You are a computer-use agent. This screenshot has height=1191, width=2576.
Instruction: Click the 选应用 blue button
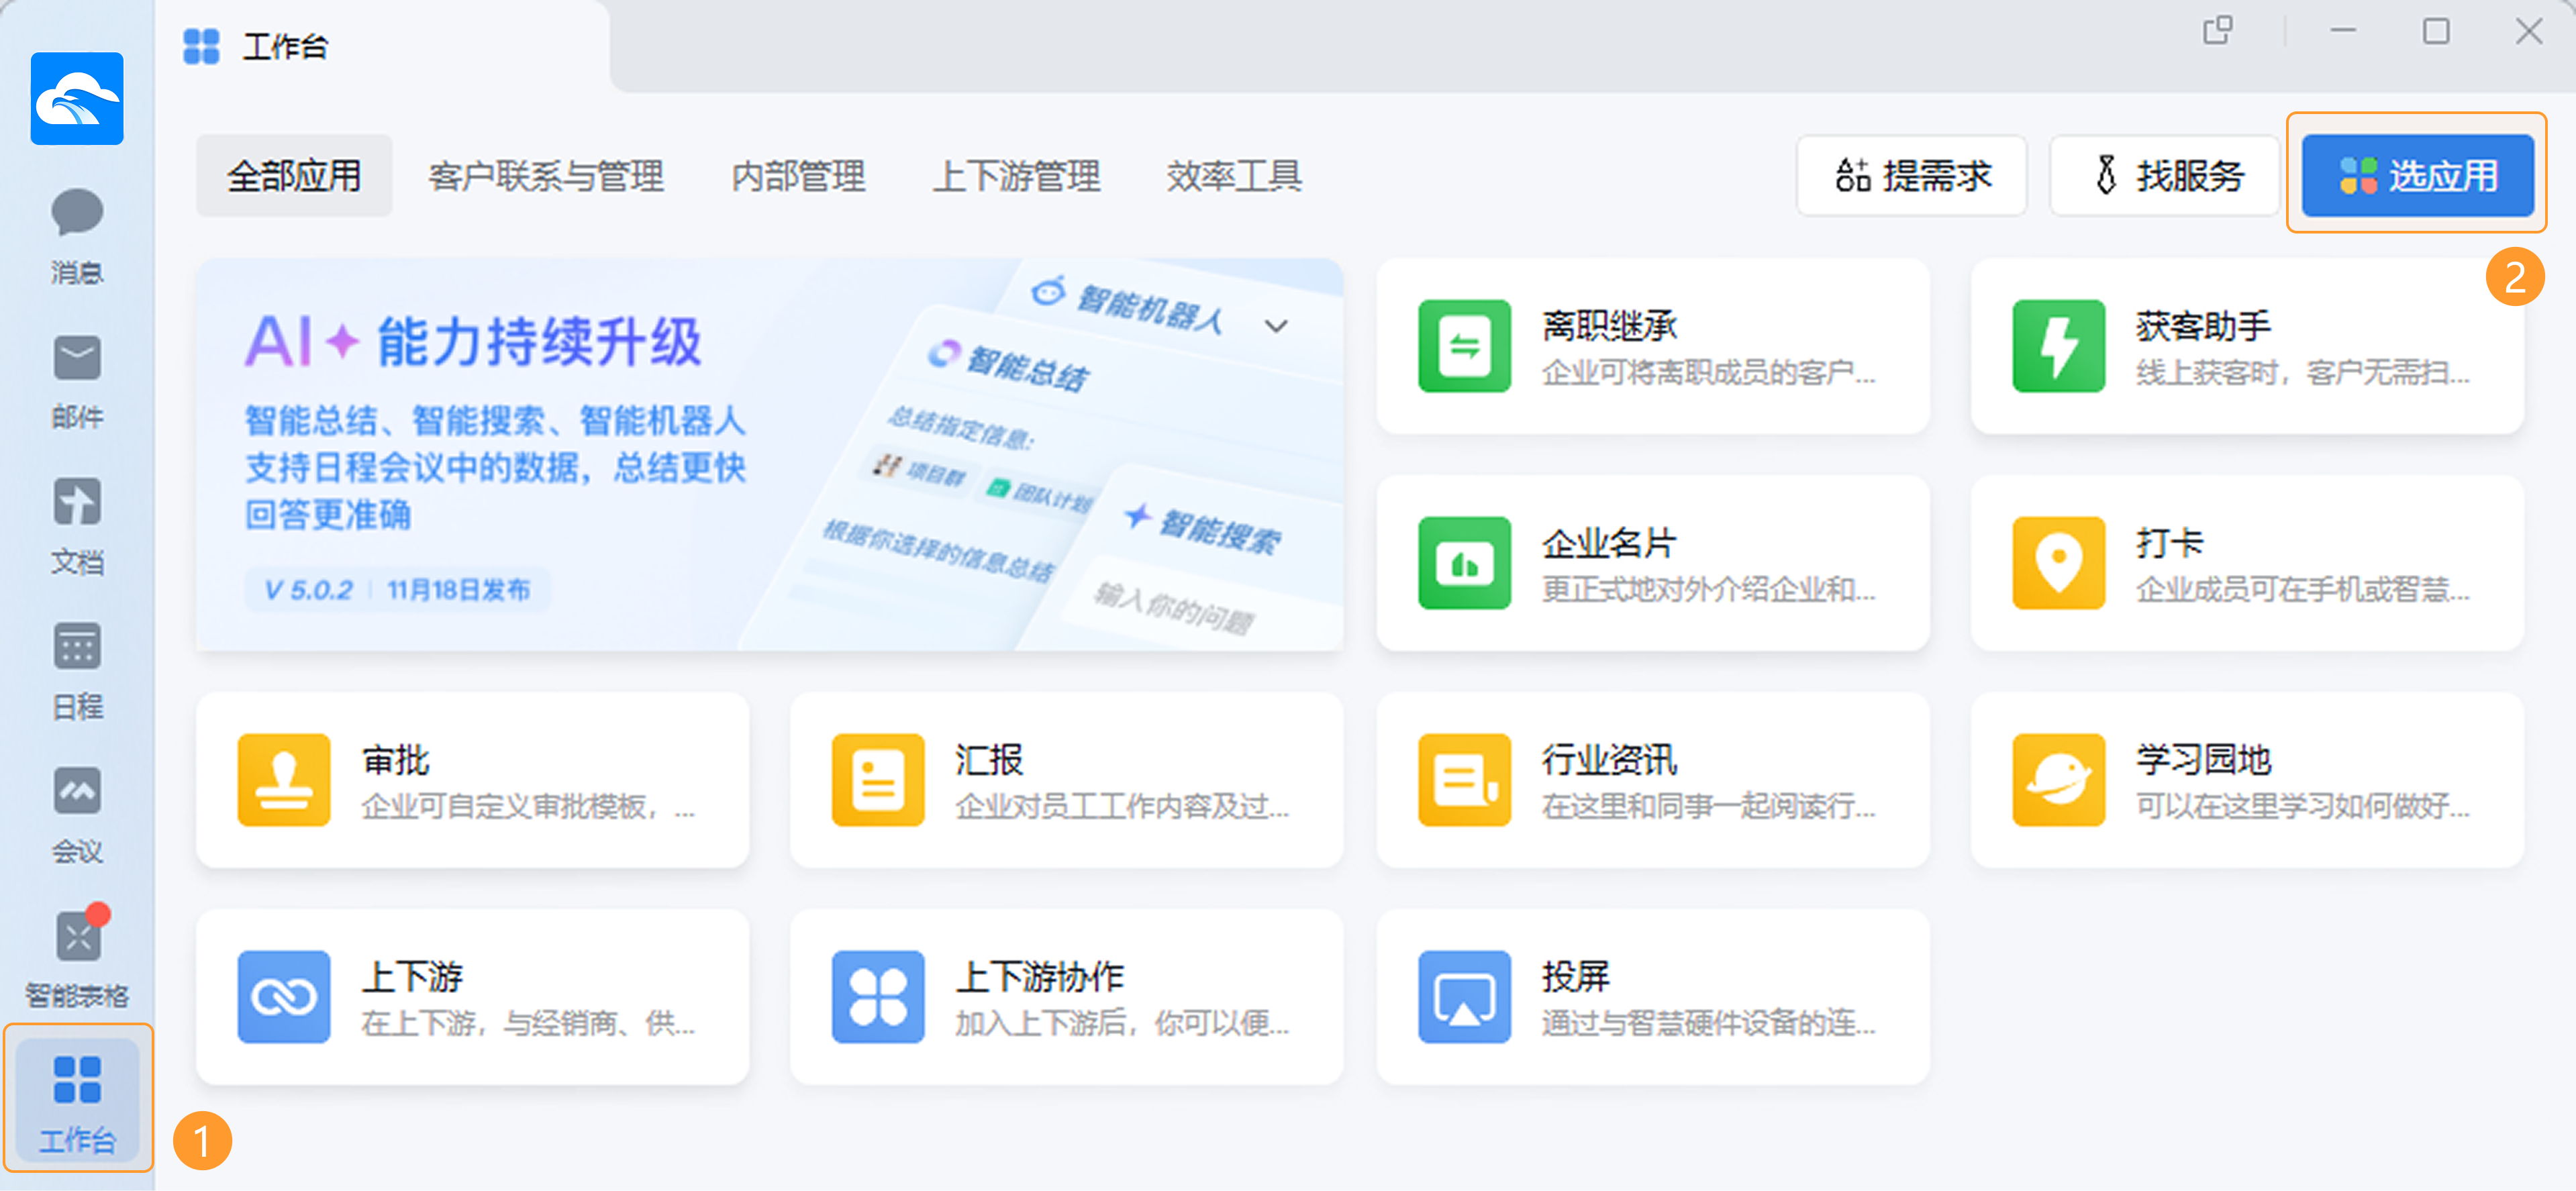(x=2417, y=176)
